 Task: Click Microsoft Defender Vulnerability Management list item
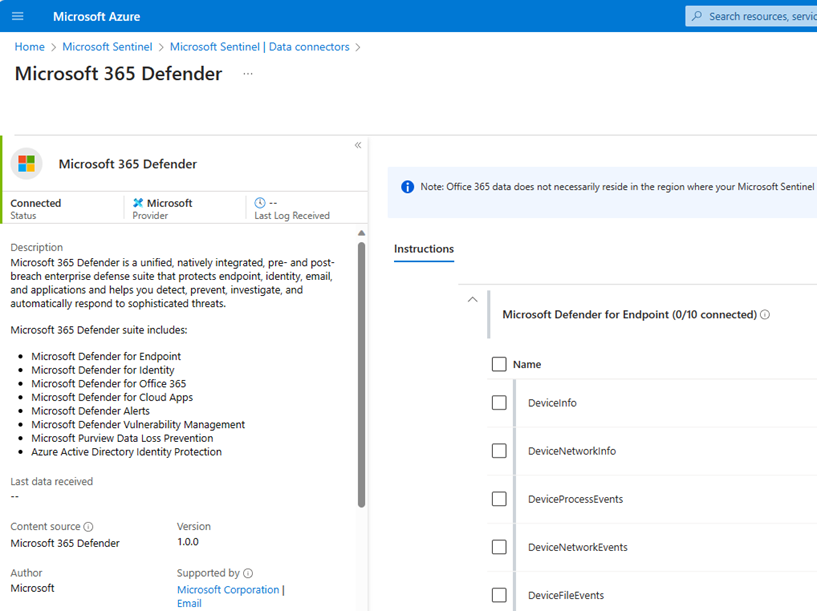(x=138, y=425)
